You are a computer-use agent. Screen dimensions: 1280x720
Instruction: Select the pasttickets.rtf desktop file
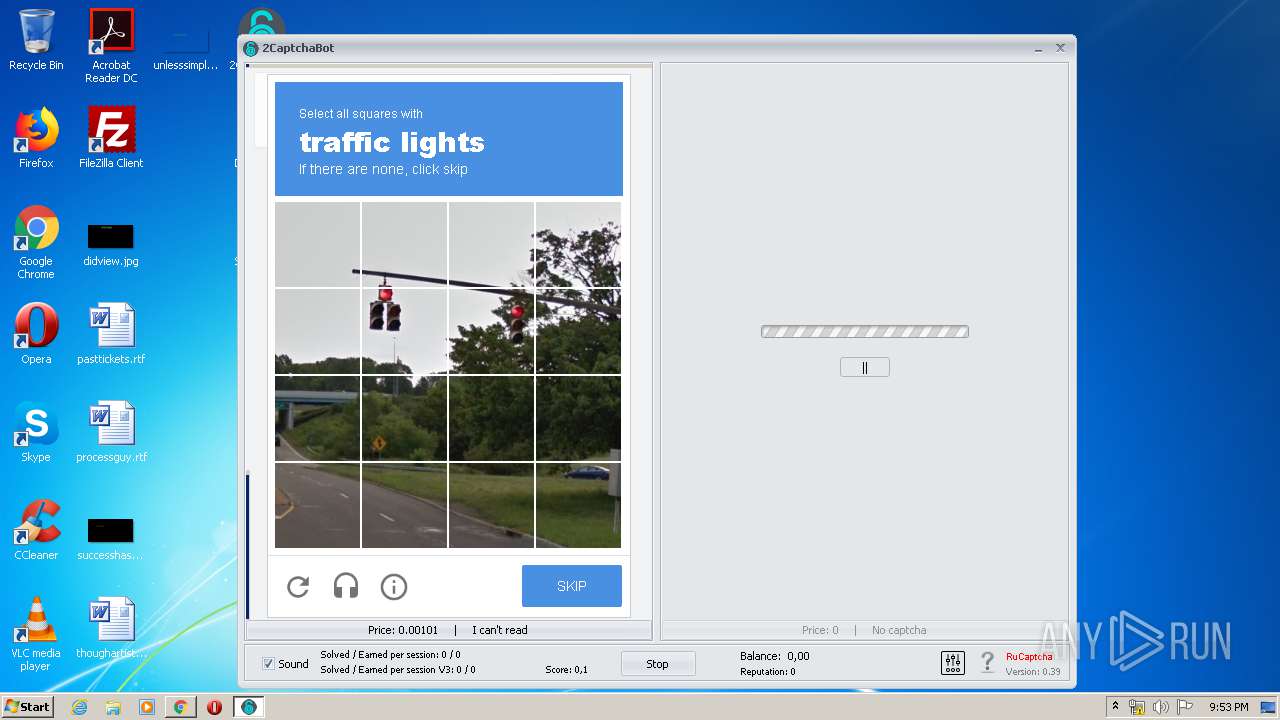pos(111,334)
